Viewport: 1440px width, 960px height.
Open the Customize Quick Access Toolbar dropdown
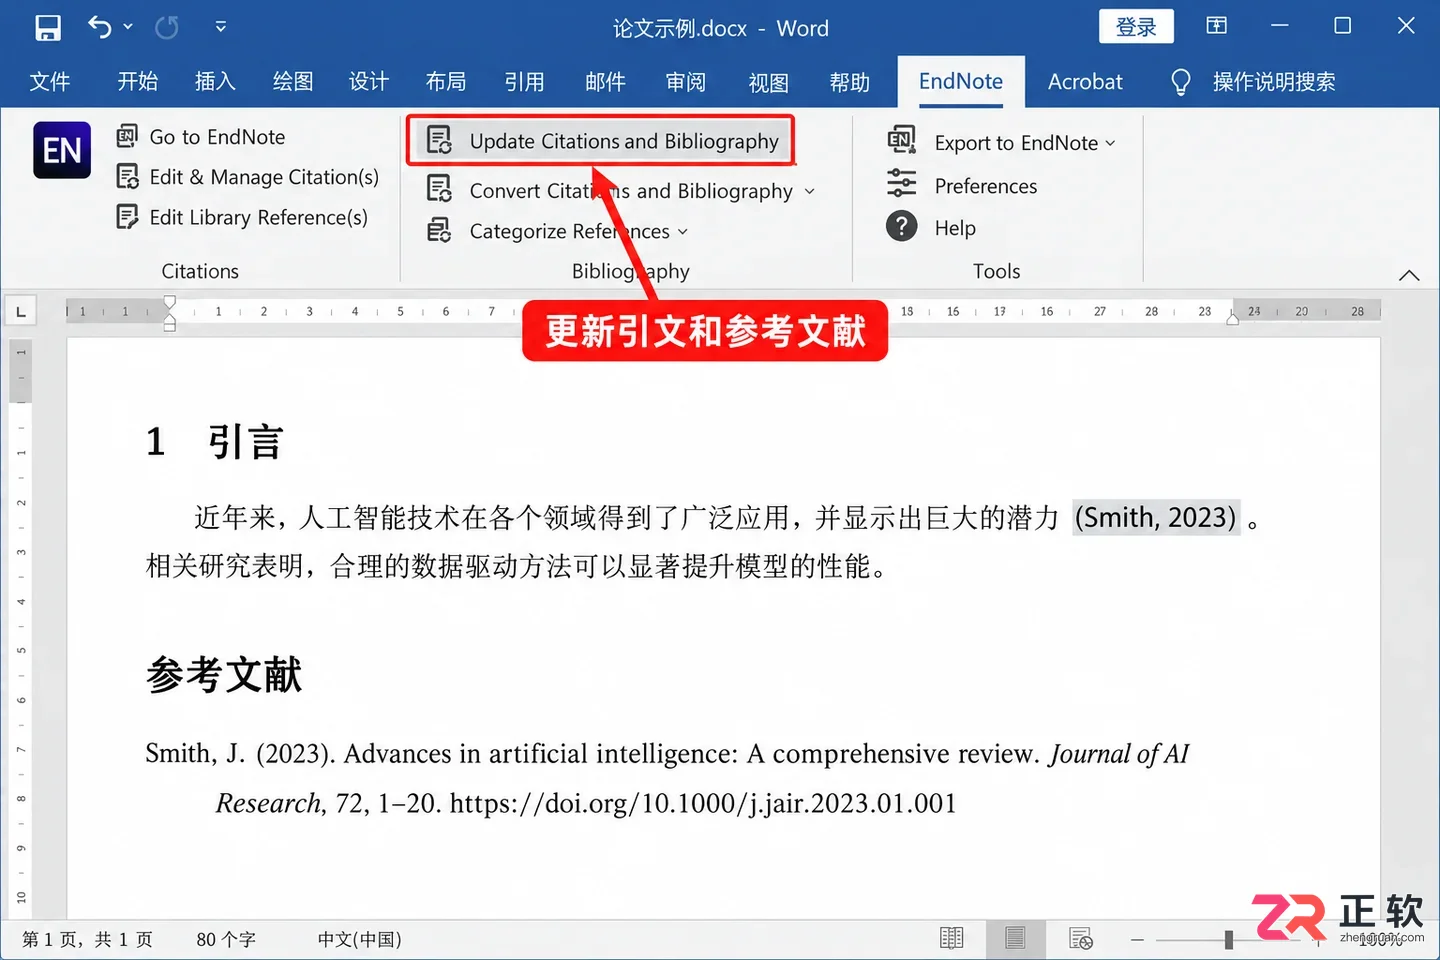click(221, 27)
